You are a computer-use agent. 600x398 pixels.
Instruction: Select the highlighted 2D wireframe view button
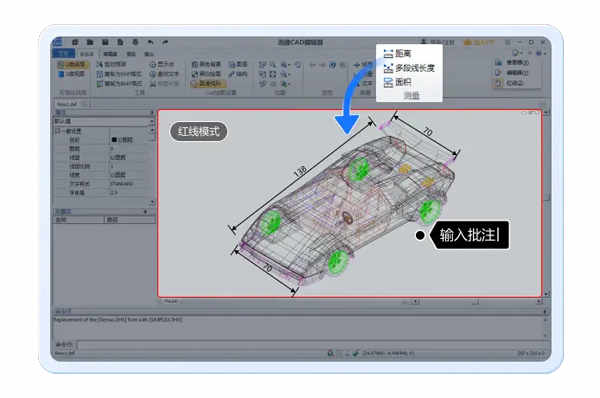tap(73, 65)
